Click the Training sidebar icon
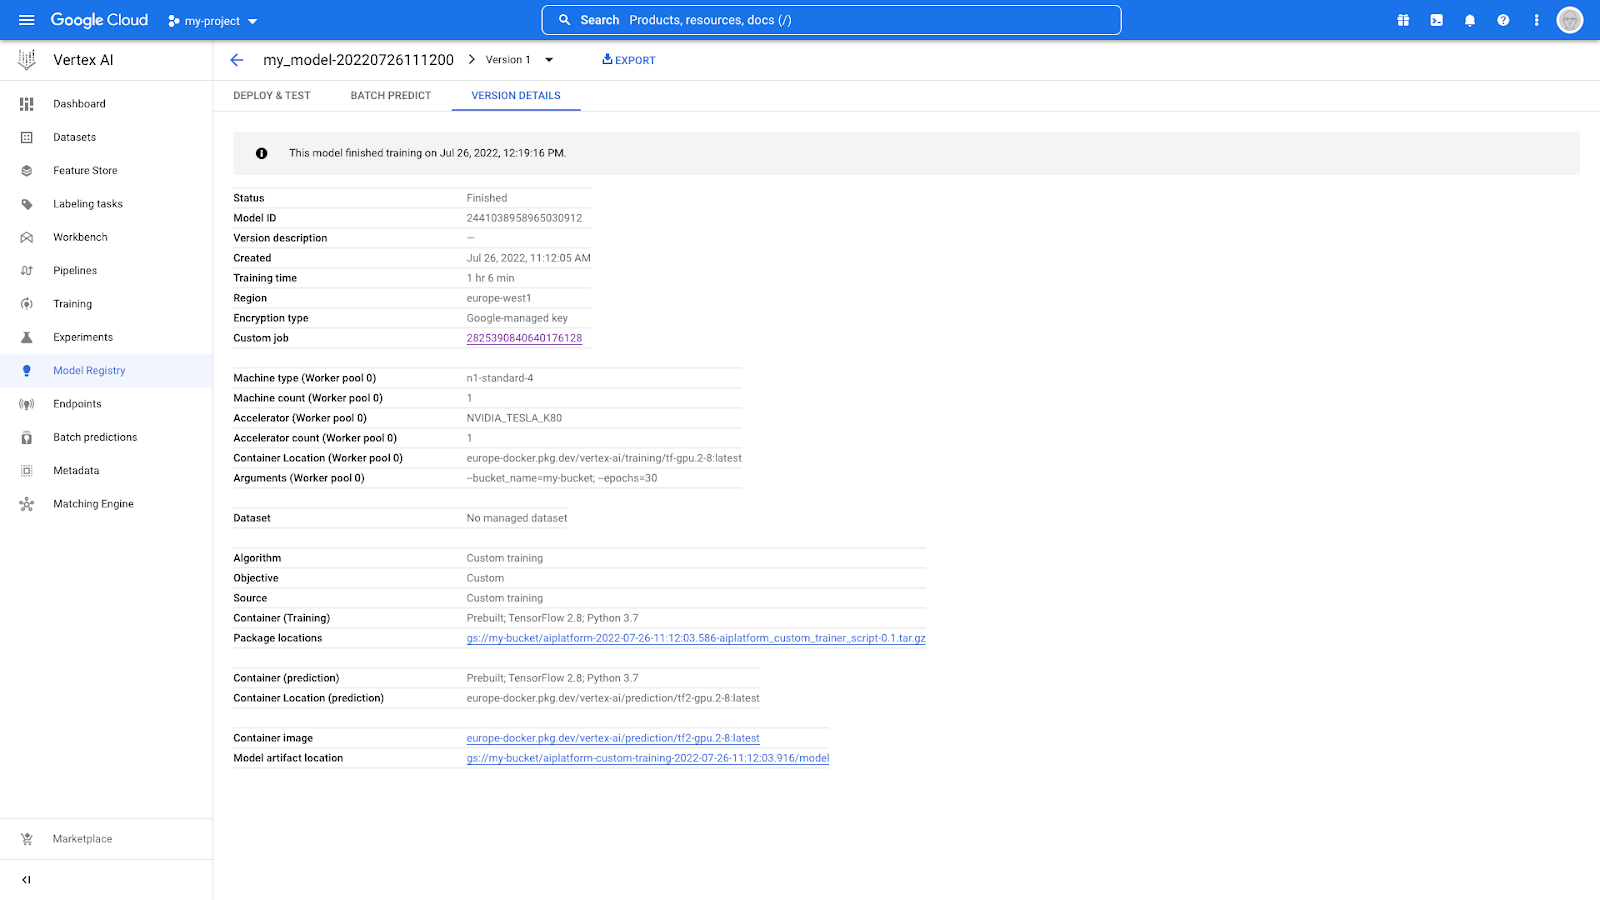The image size is (1600, 900). [x=27, y=304]
